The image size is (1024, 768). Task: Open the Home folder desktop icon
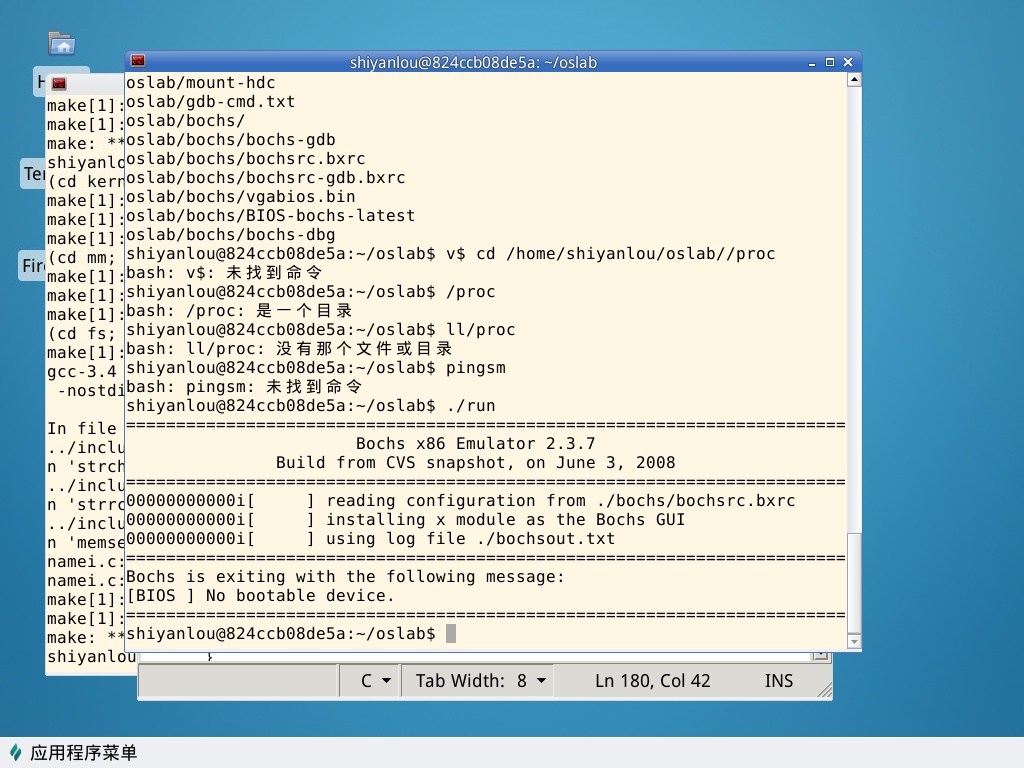click(x=62, y=43)
